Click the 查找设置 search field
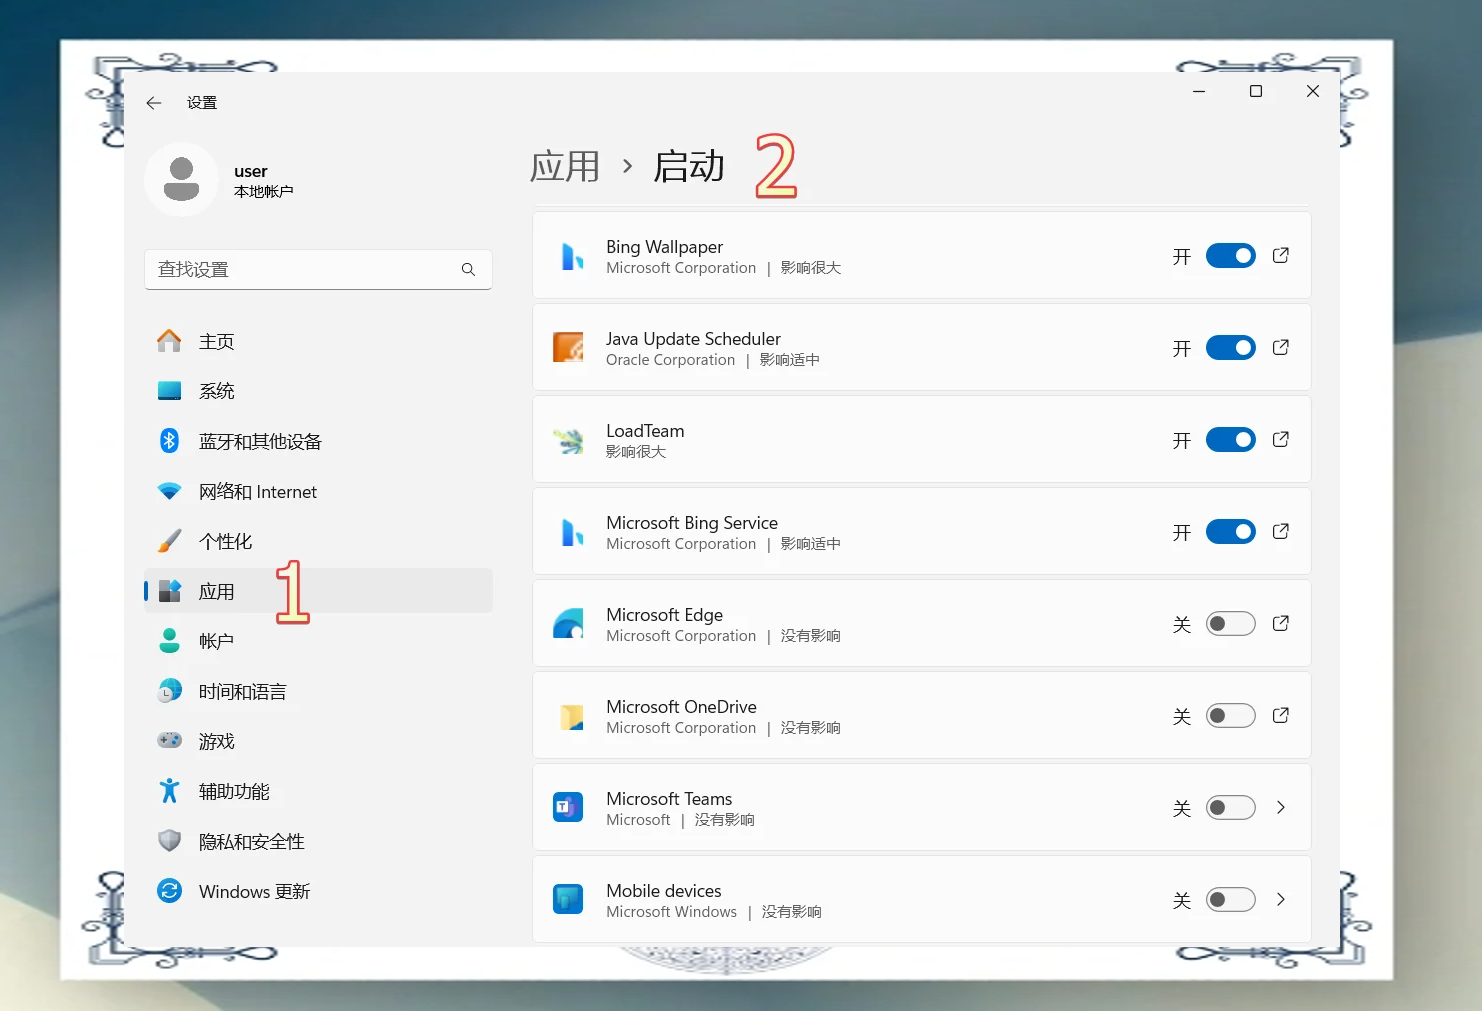 pyautogui.click(x=305, y=270)
